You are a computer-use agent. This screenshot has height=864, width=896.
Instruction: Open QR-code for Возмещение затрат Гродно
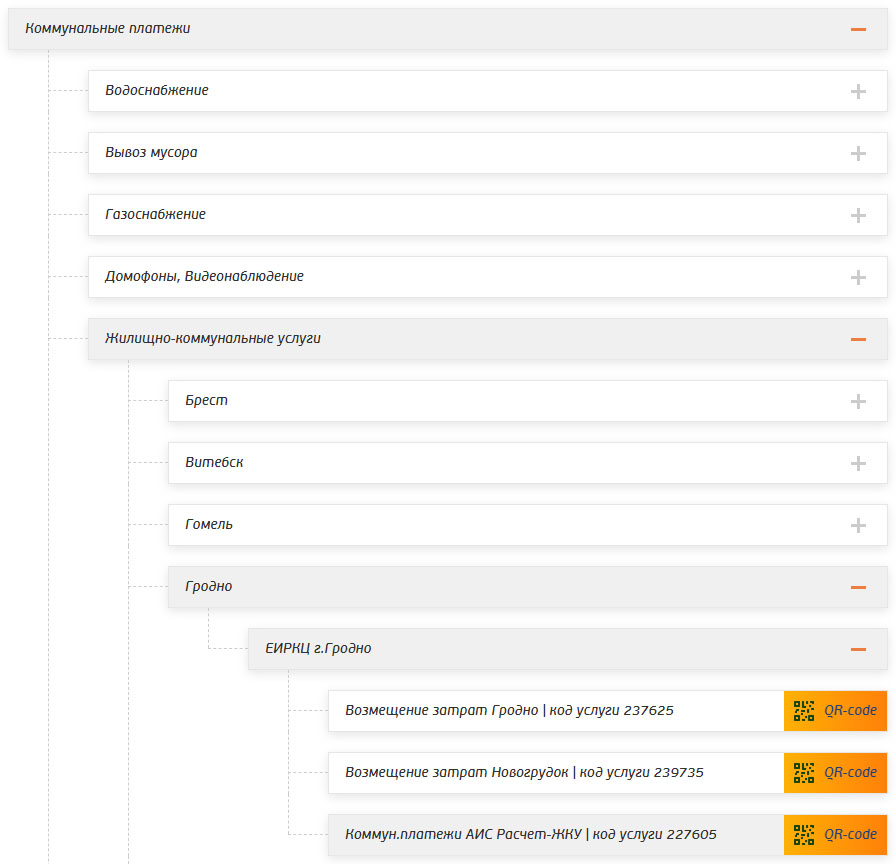(x=835, y=711)
